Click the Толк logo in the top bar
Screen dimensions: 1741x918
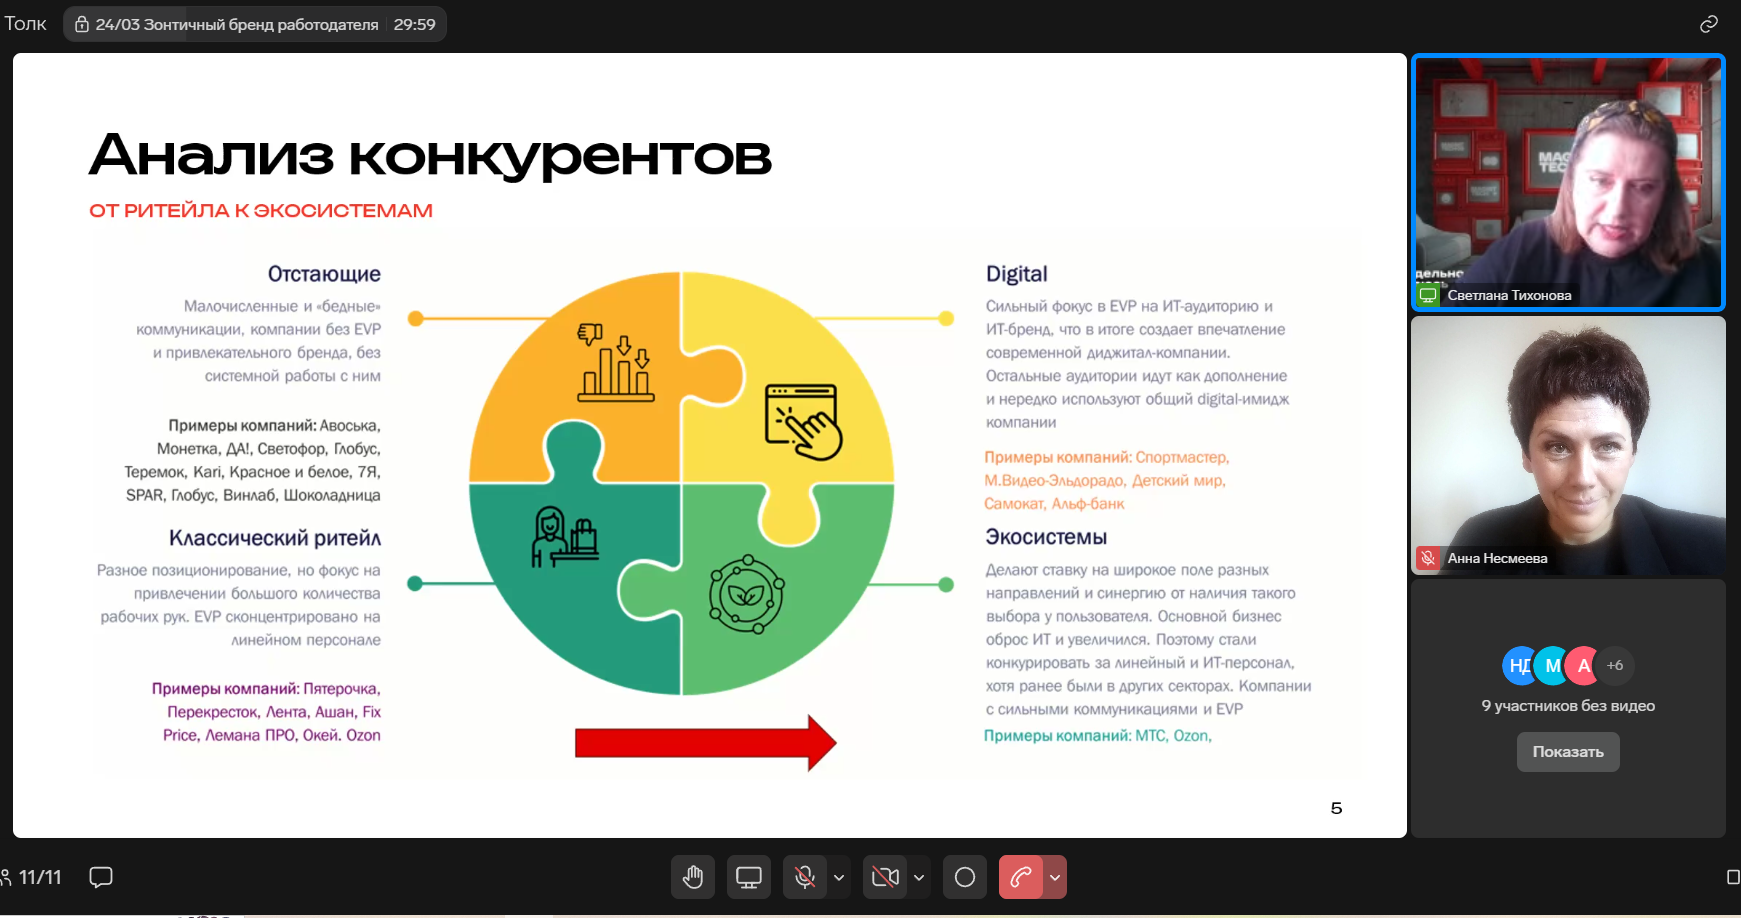[26, 24]
